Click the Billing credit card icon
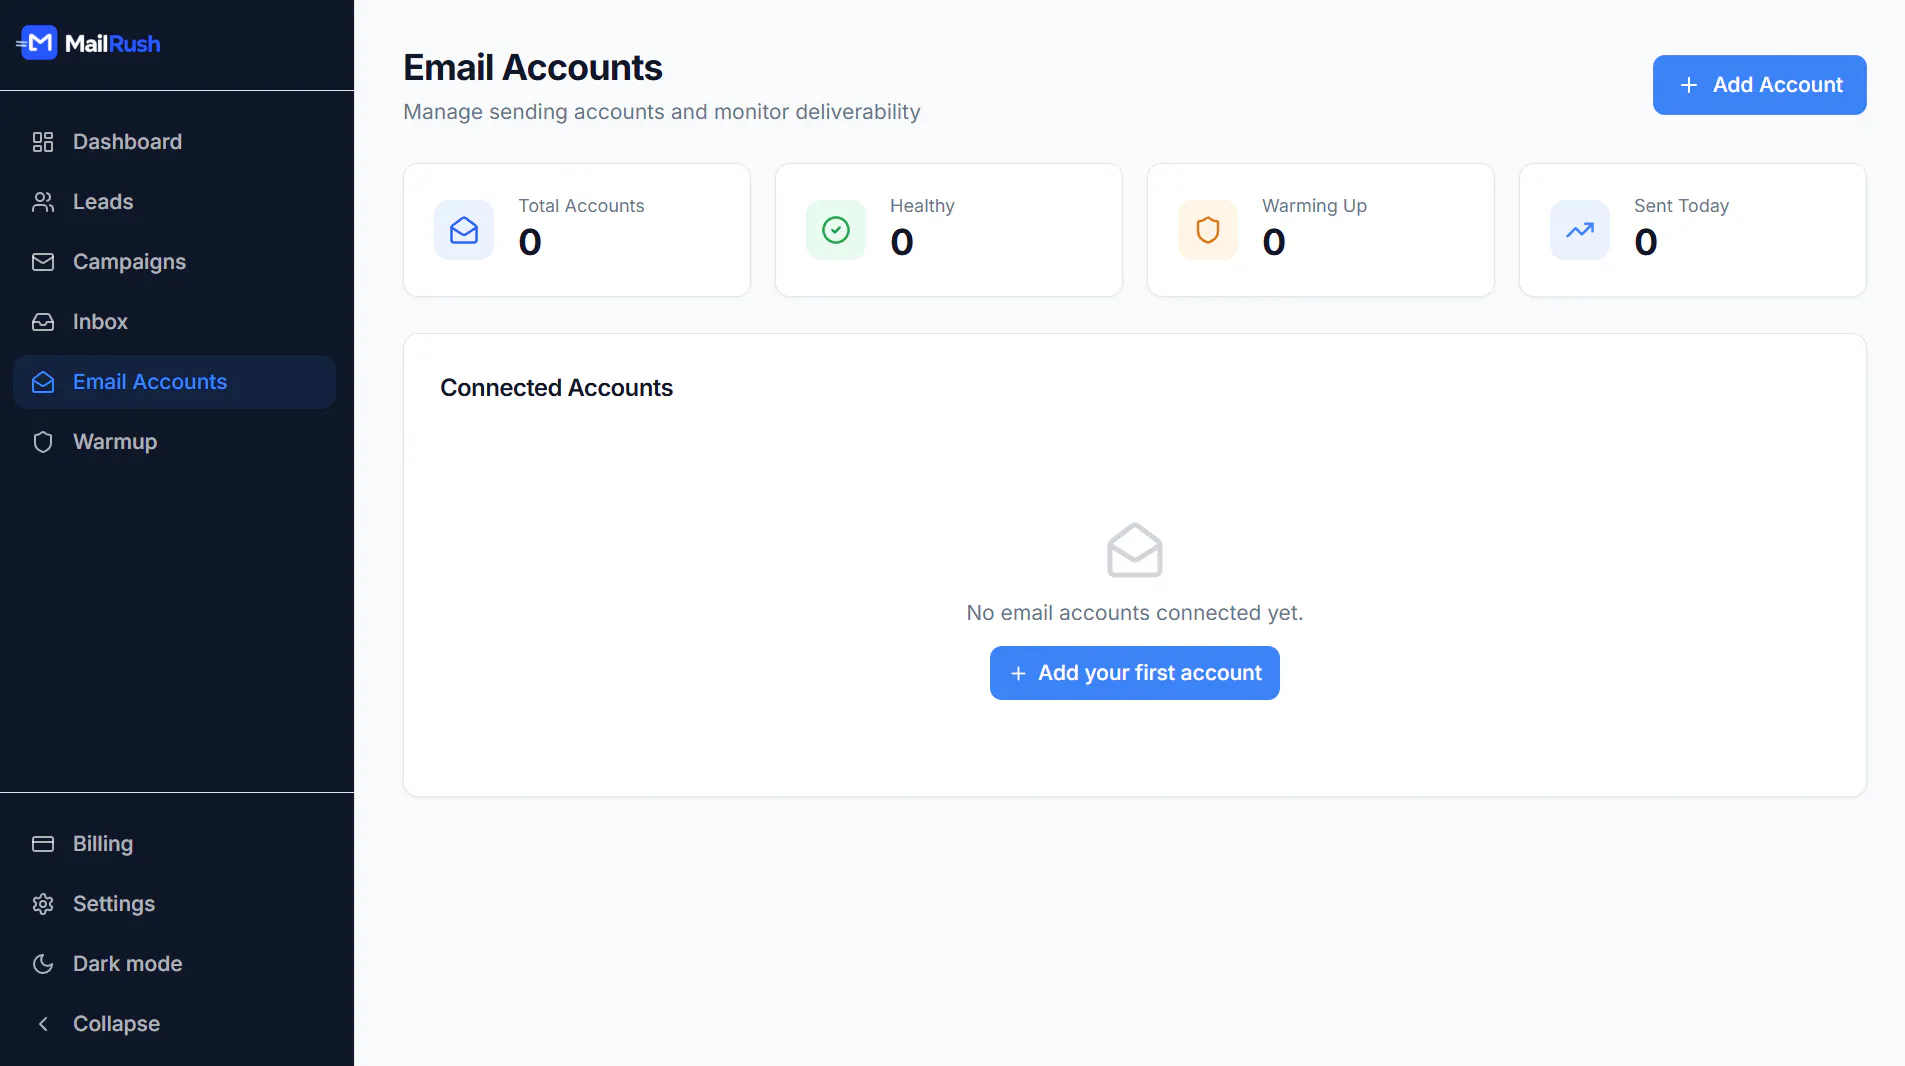The image size is (1905, 1066). click(x=43, y=844)
